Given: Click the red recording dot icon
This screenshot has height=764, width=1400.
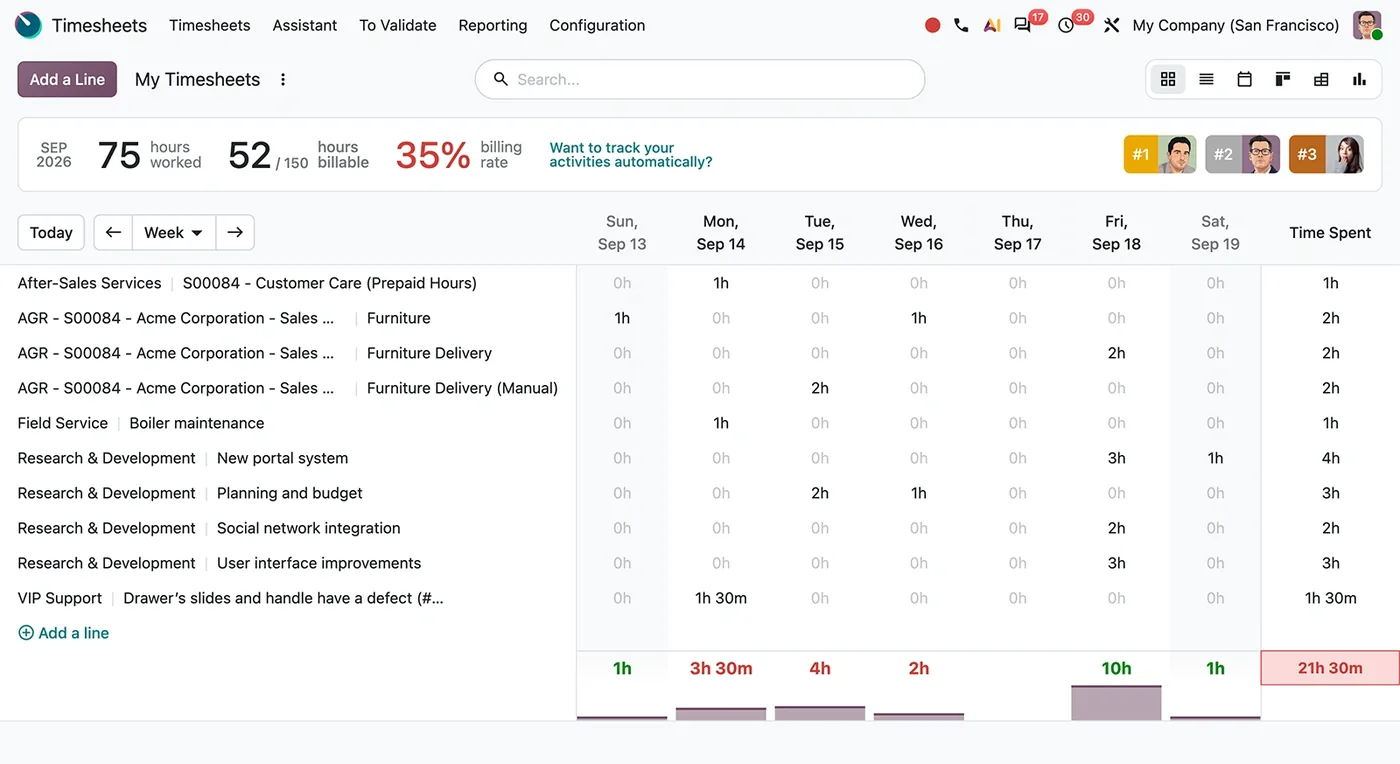Looking at the screenshot, I should pos(933,25).
